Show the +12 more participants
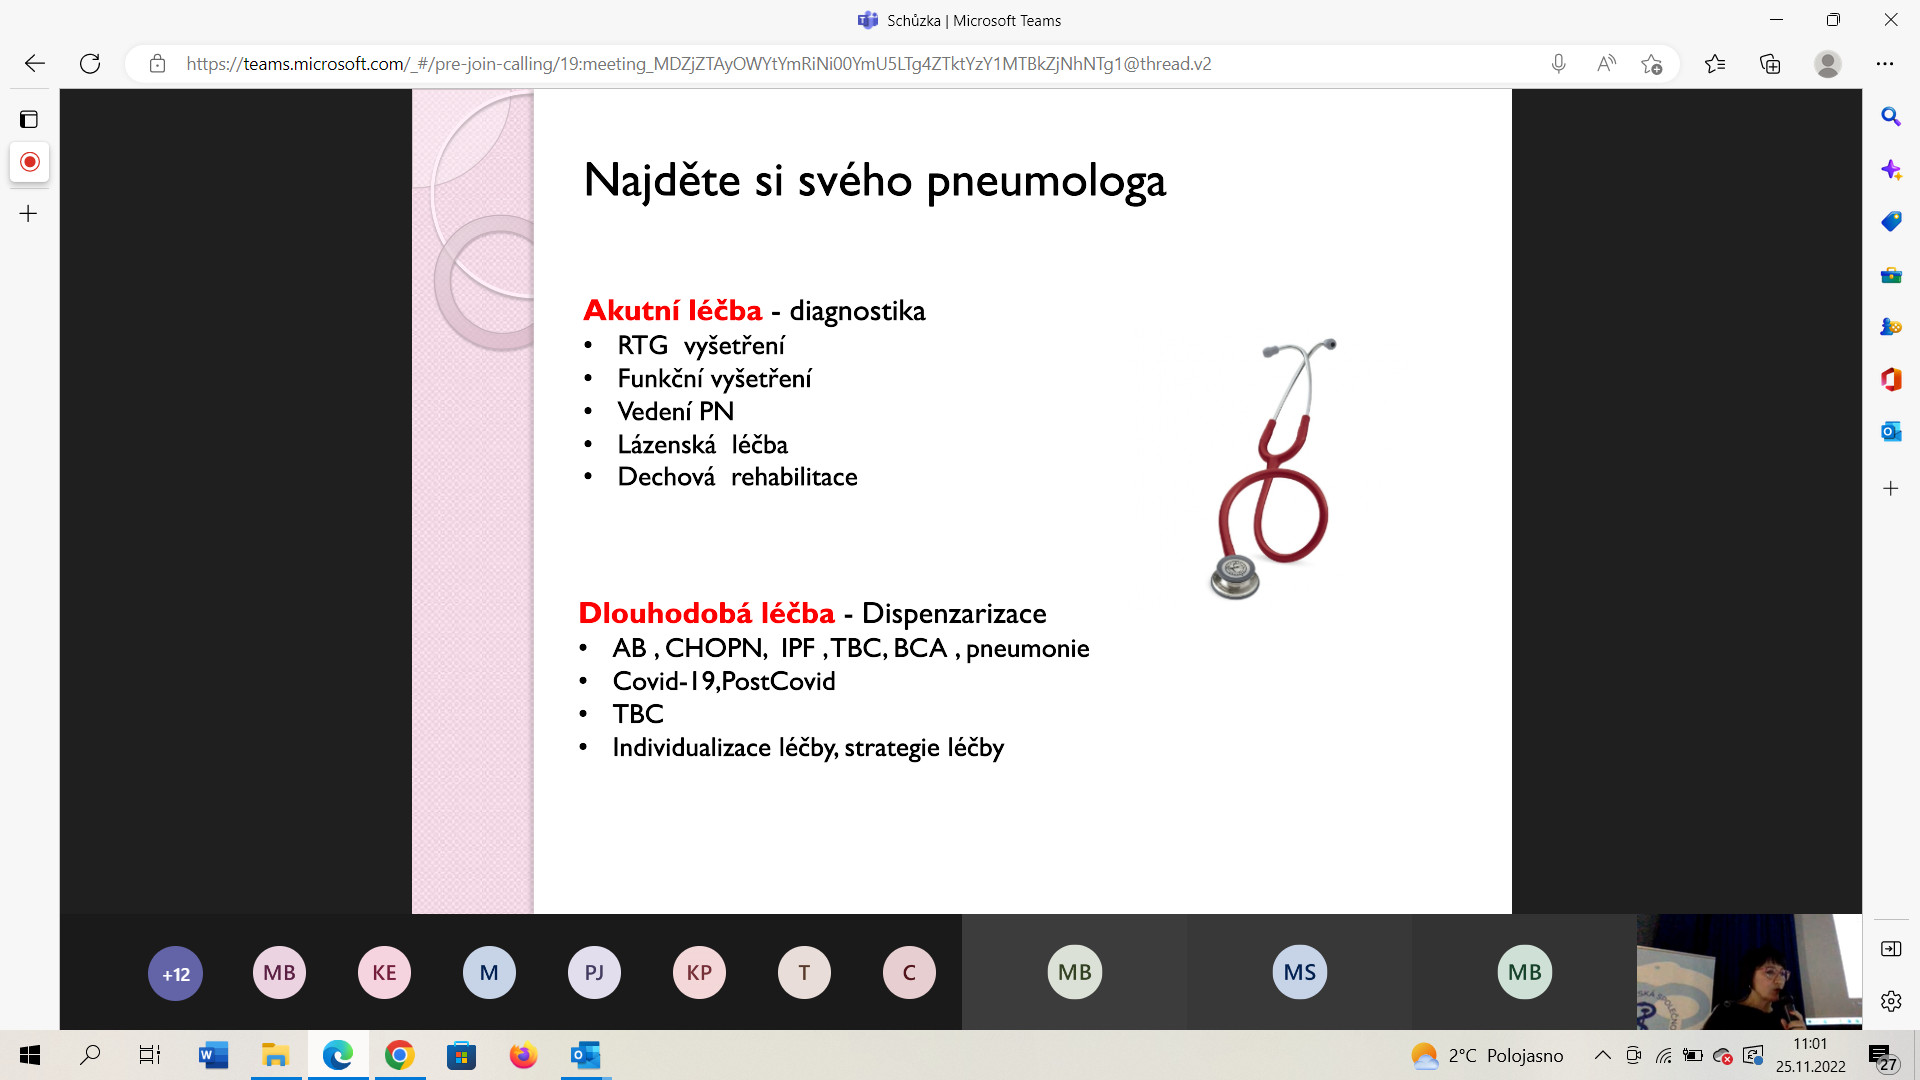Screen dimensions: 1920x1080 [x=176, y=973]
